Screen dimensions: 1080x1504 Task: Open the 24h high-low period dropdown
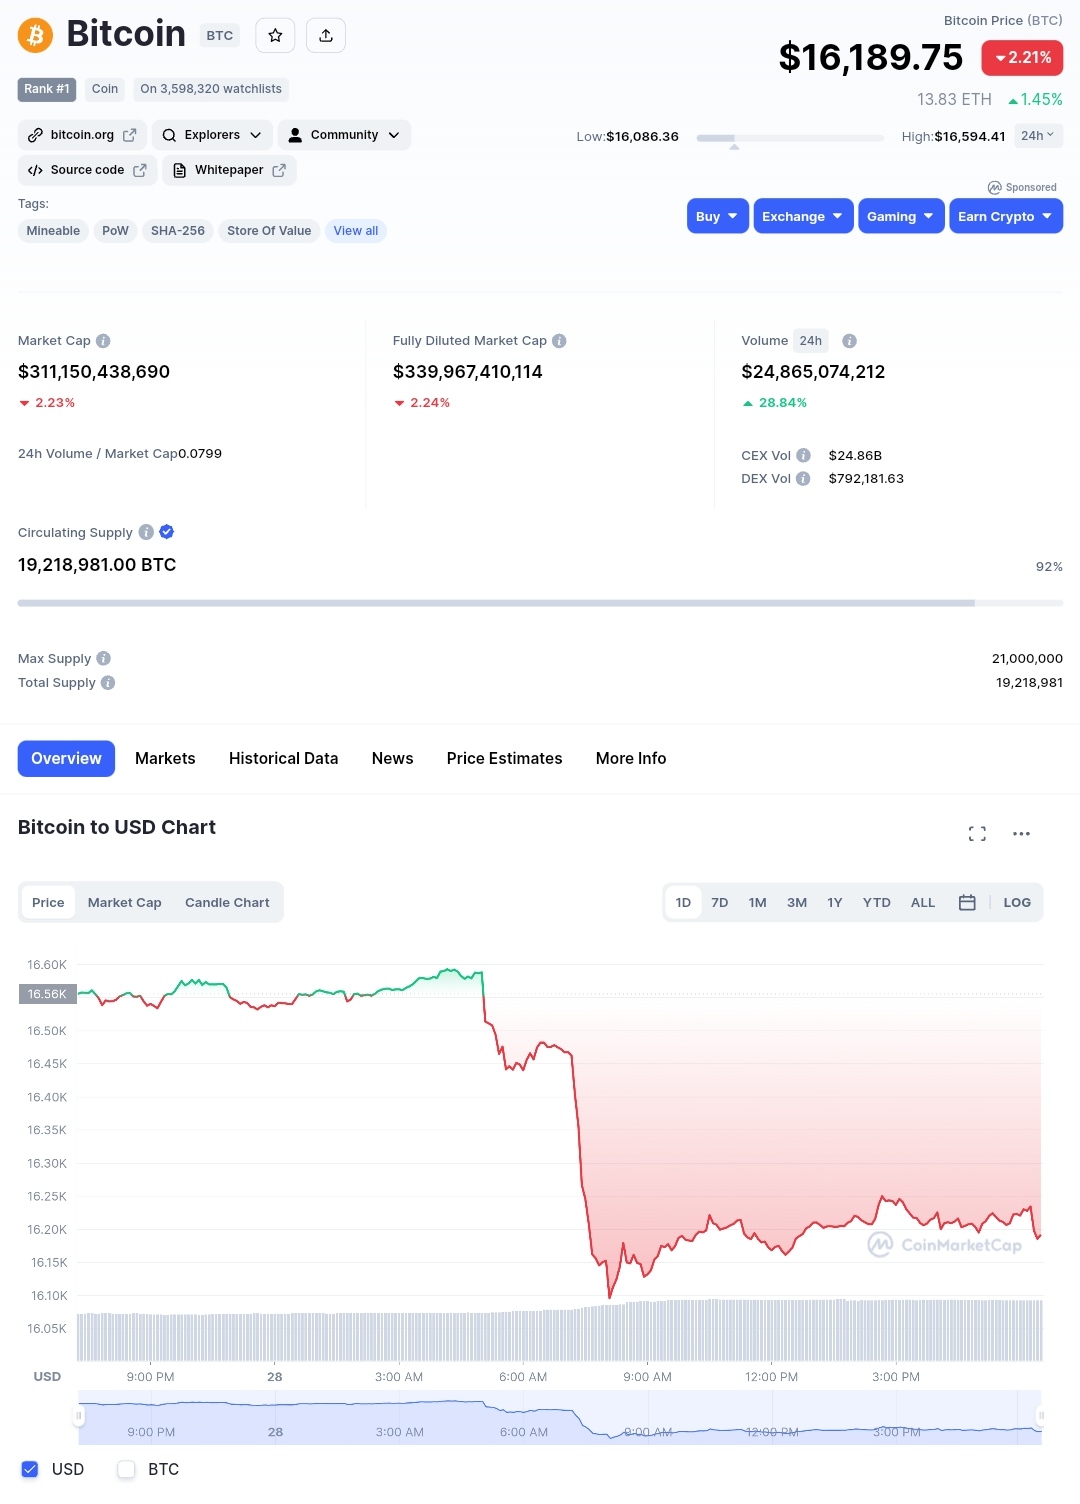tap(1038, 136)
